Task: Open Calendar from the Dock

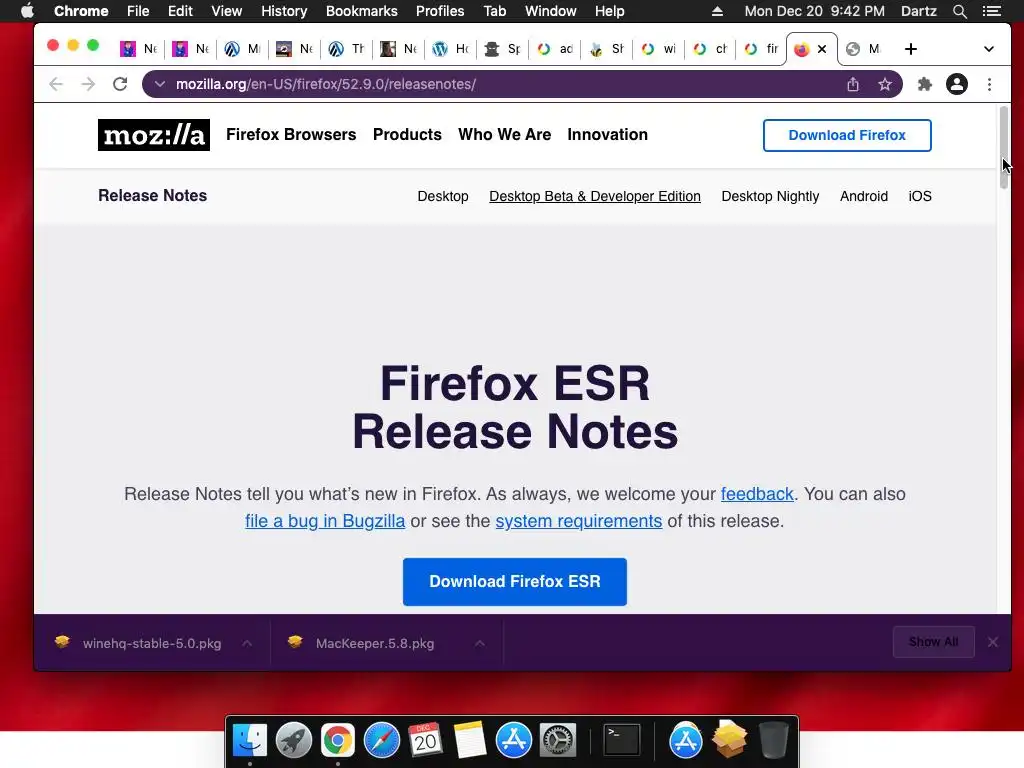Action: coord(425,741)
